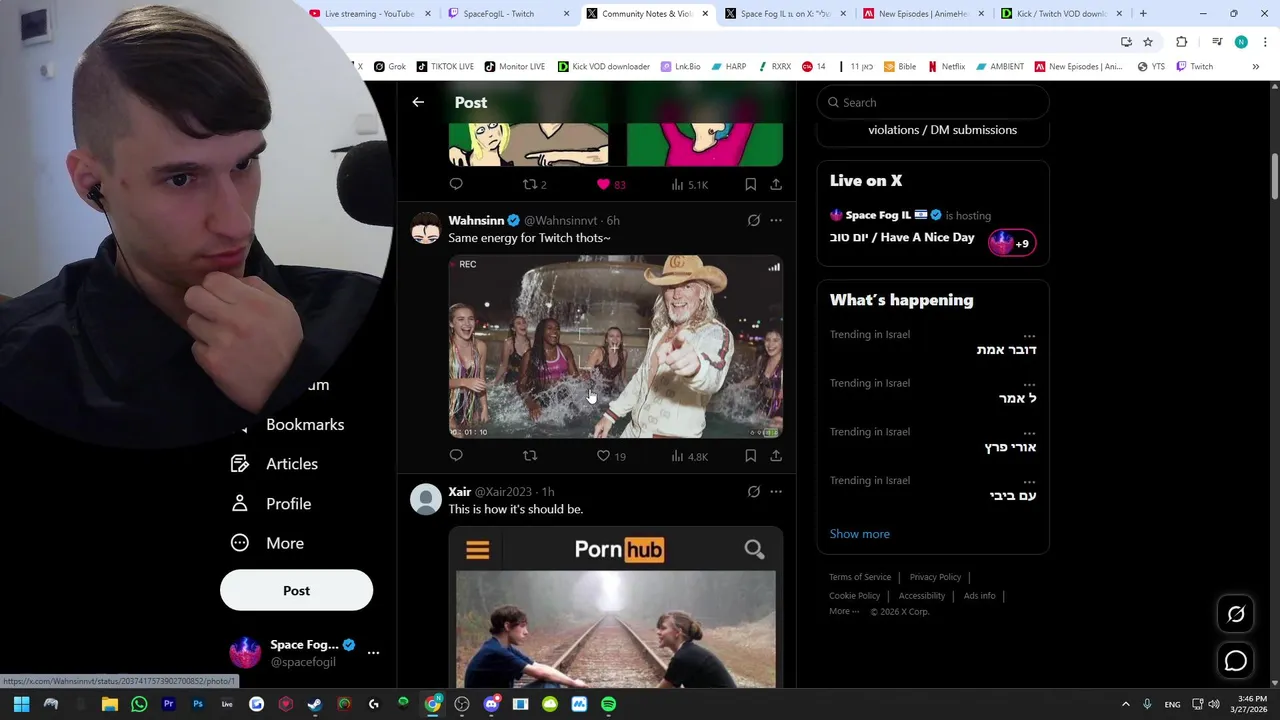Repost Wahnsinn's tweet
The height and width of the screenshot is (720, 1280).
click(x=530, y=456)
